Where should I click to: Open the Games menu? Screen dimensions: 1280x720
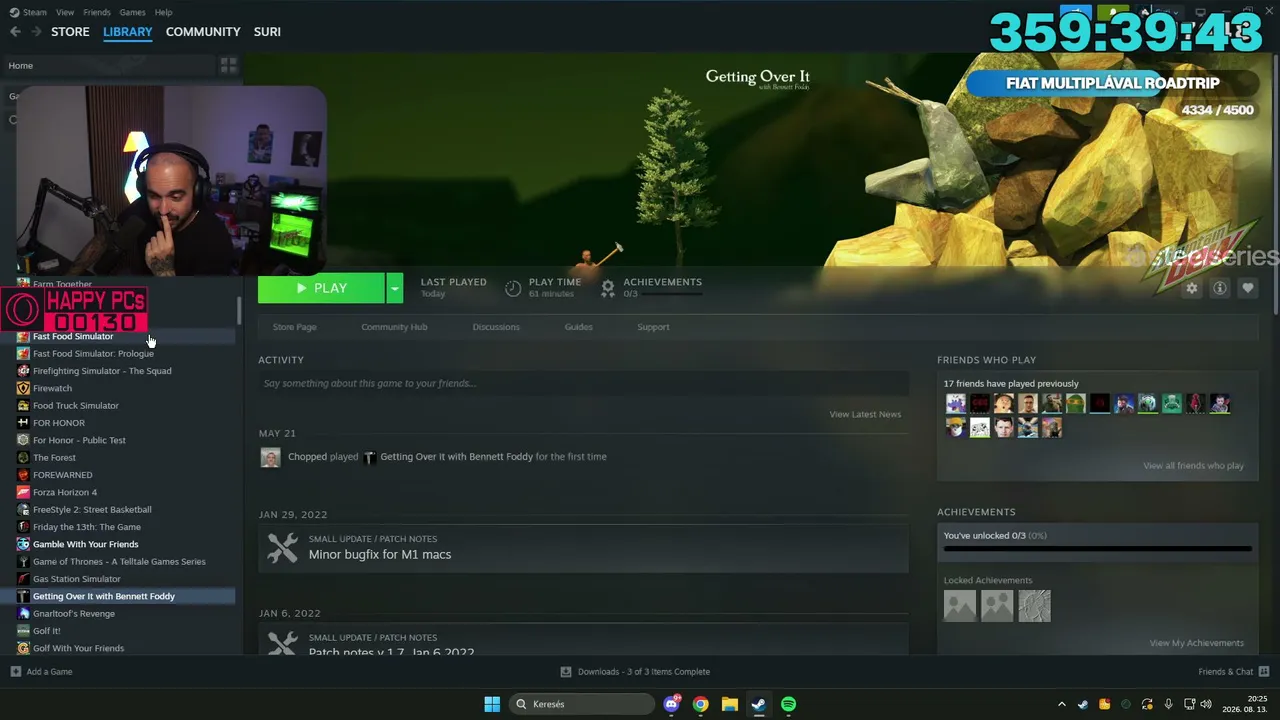pyautogui.click(x=133, y=12)
